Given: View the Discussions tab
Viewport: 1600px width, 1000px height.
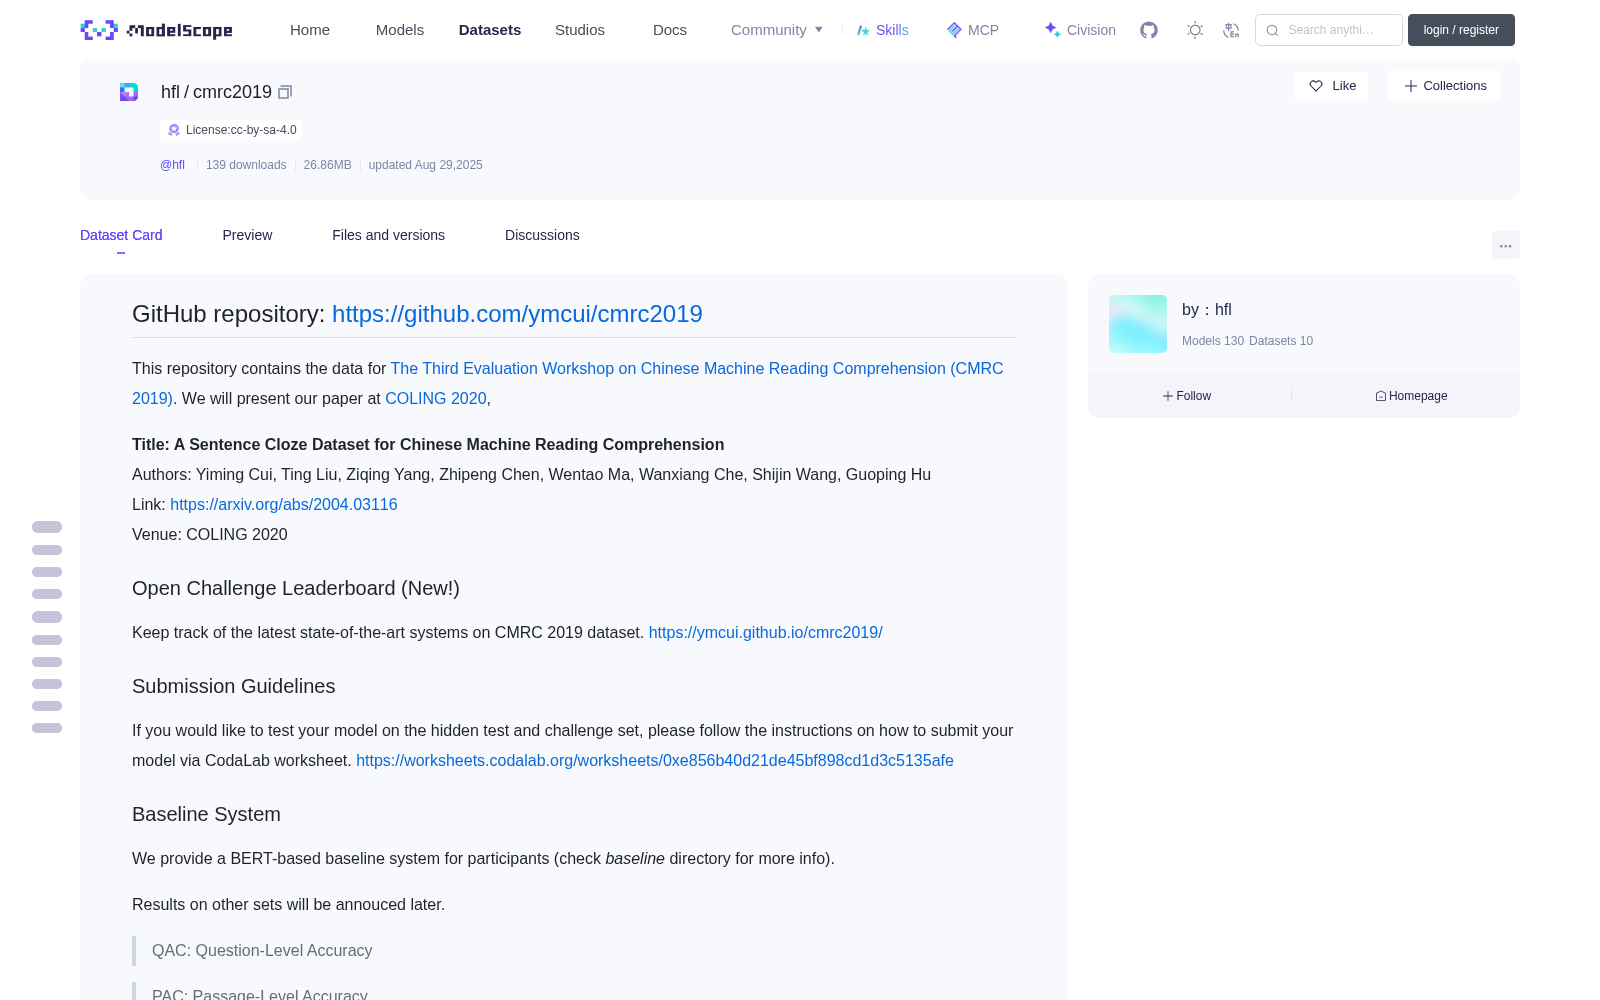Looking at the screenshot, I should 542,235.
